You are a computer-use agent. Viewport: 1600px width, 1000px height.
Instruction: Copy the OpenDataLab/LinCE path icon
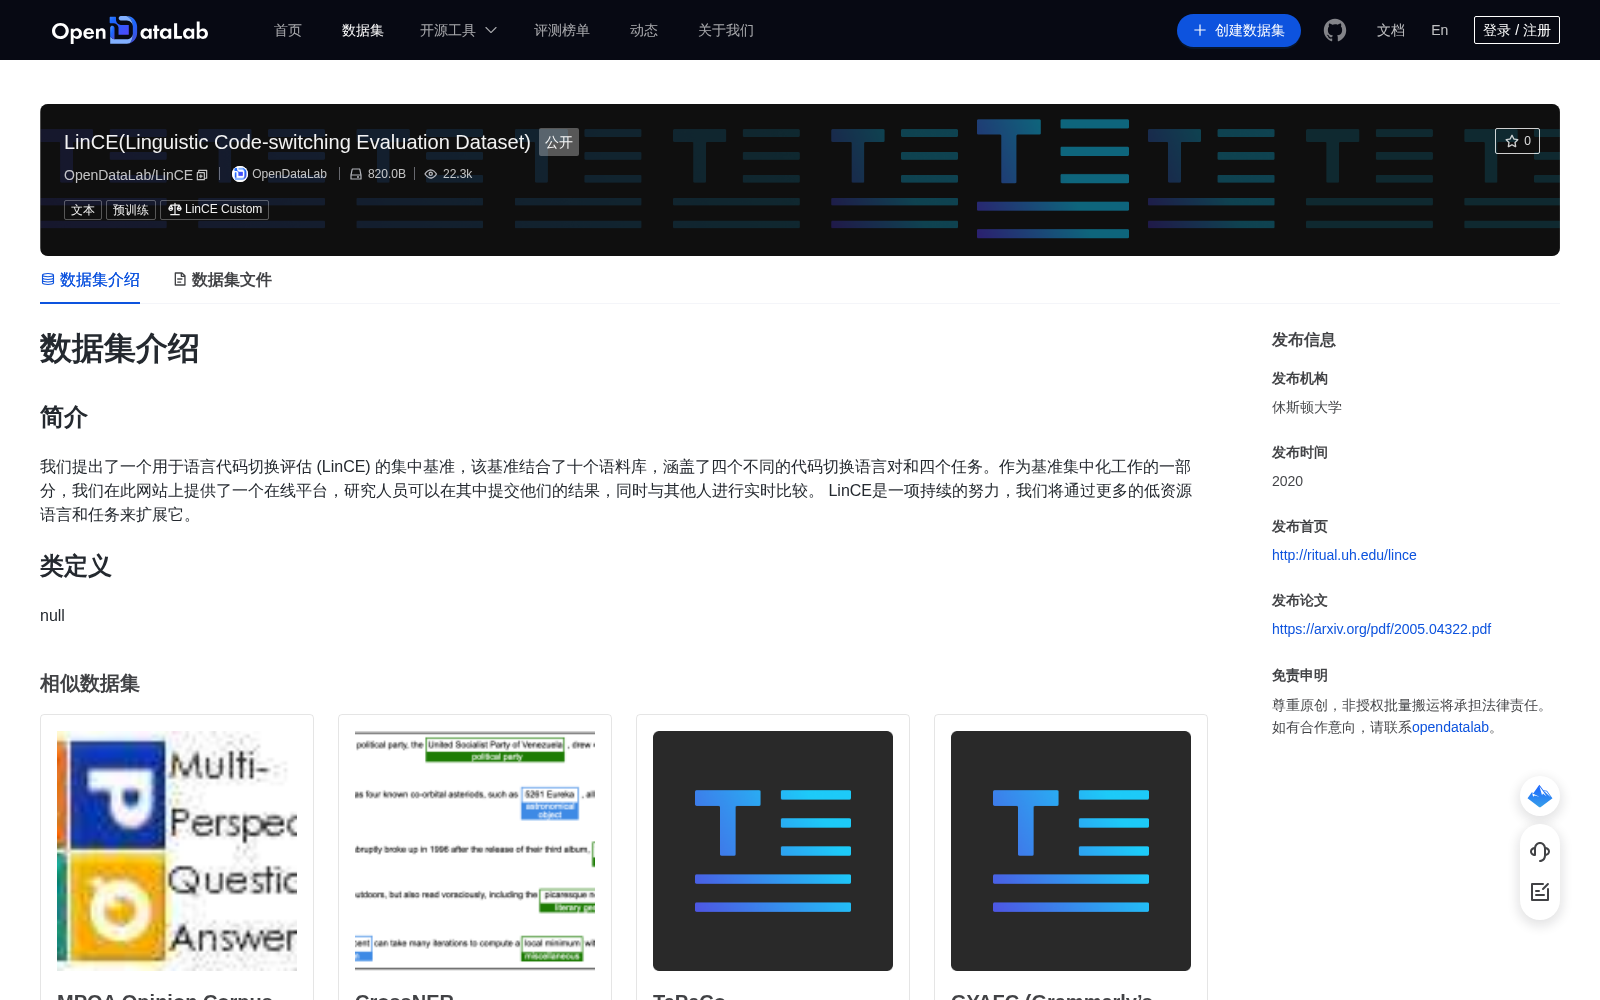(x=202, y=175)
